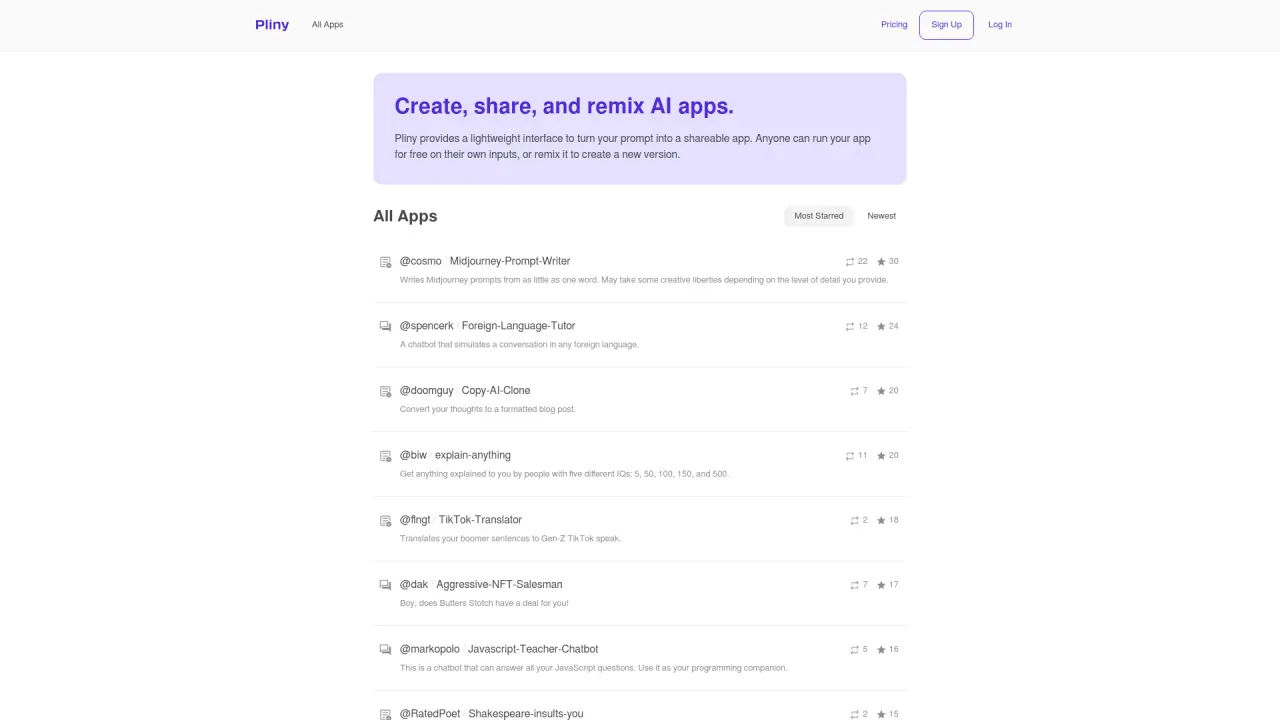The width and height of the screenshot is (1280, 720).
Task: Click the app-type icon beside @cosmo
Action: pos(385,262)
